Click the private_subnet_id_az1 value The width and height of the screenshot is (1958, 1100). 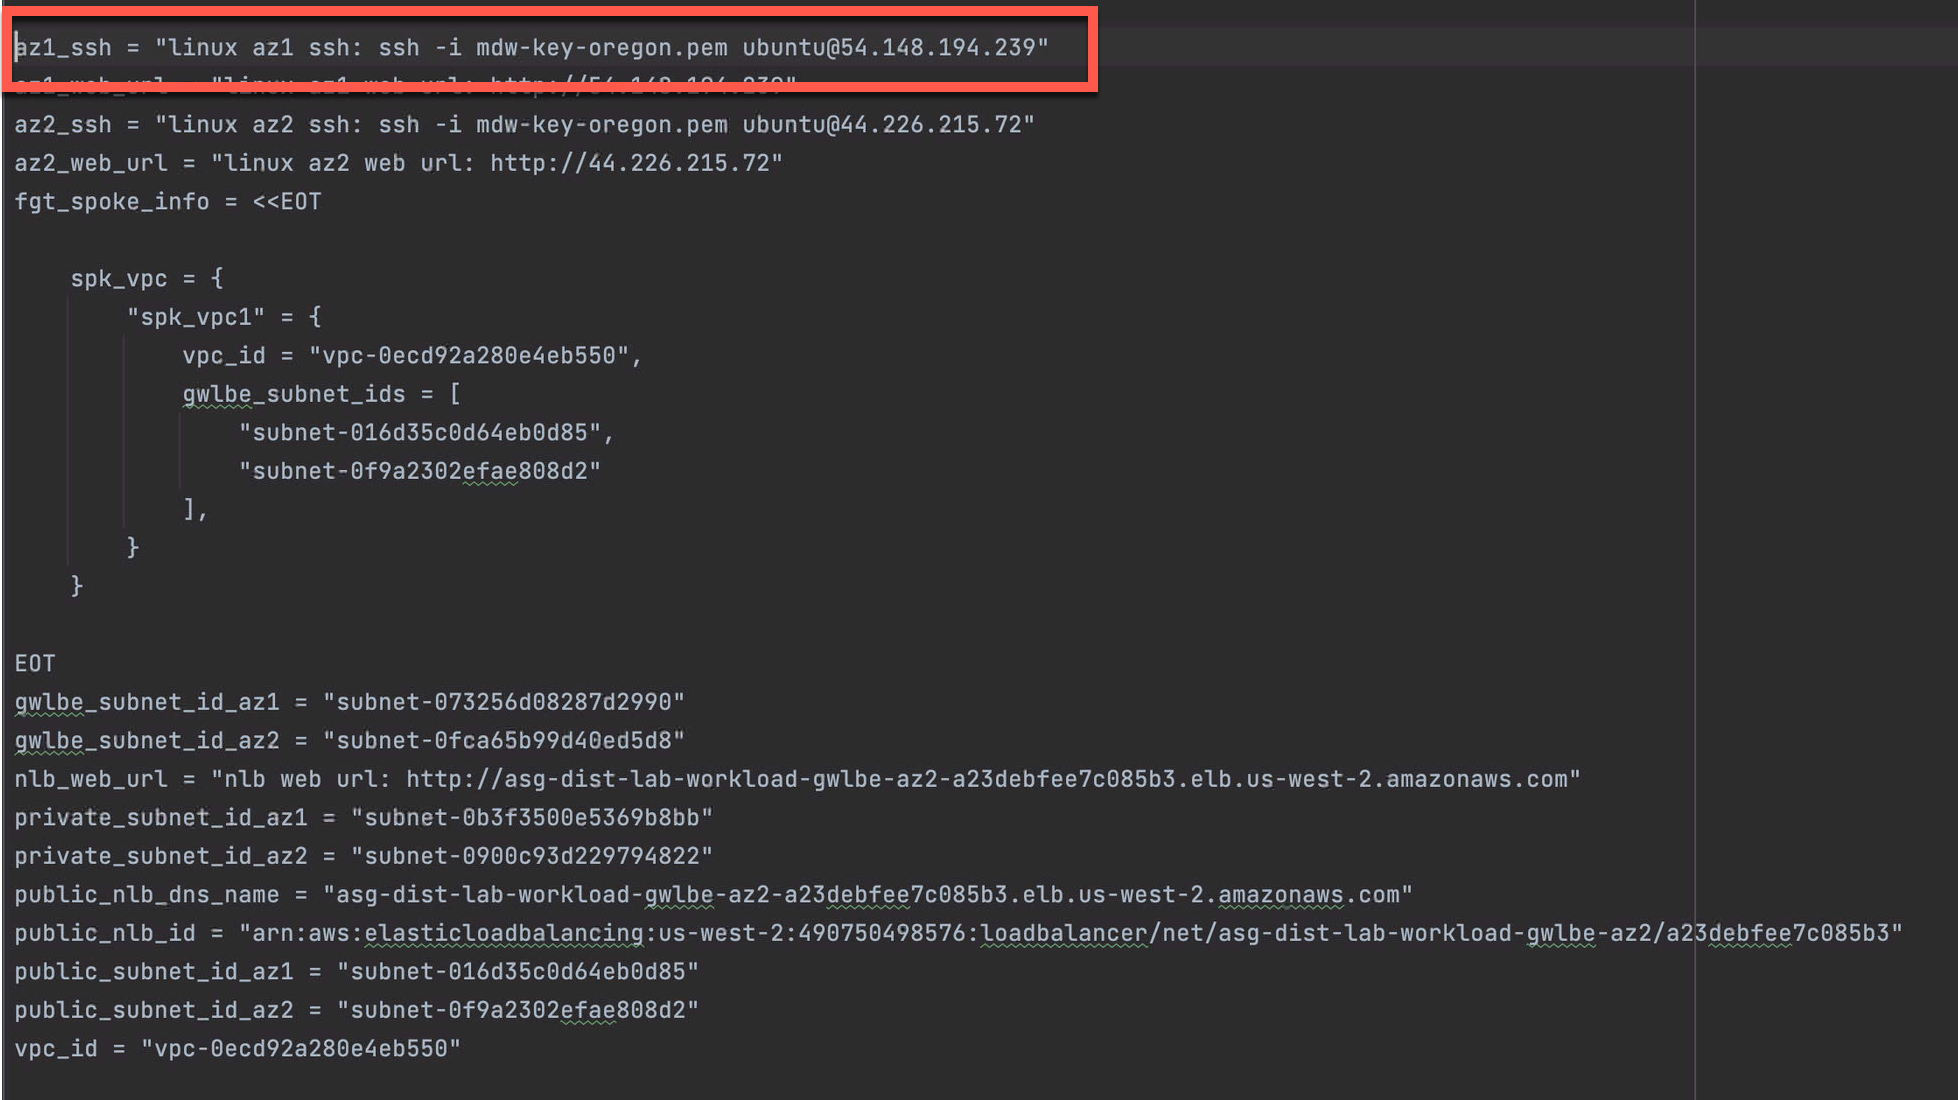click(532, 817)
